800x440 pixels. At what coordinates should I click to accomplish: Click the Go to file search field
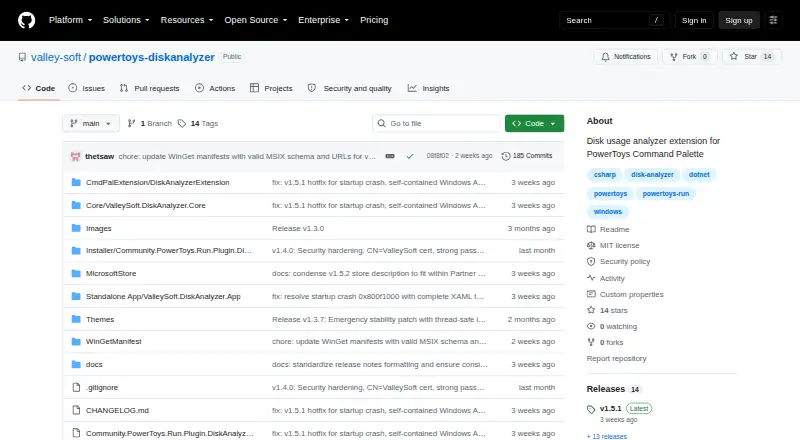(437, 124)
